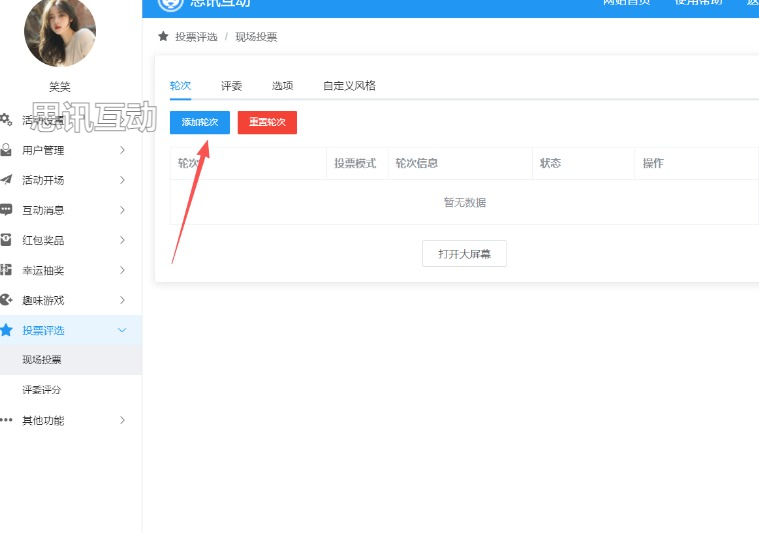Click the 红包奖品 red envelope icon

[6, 240]
